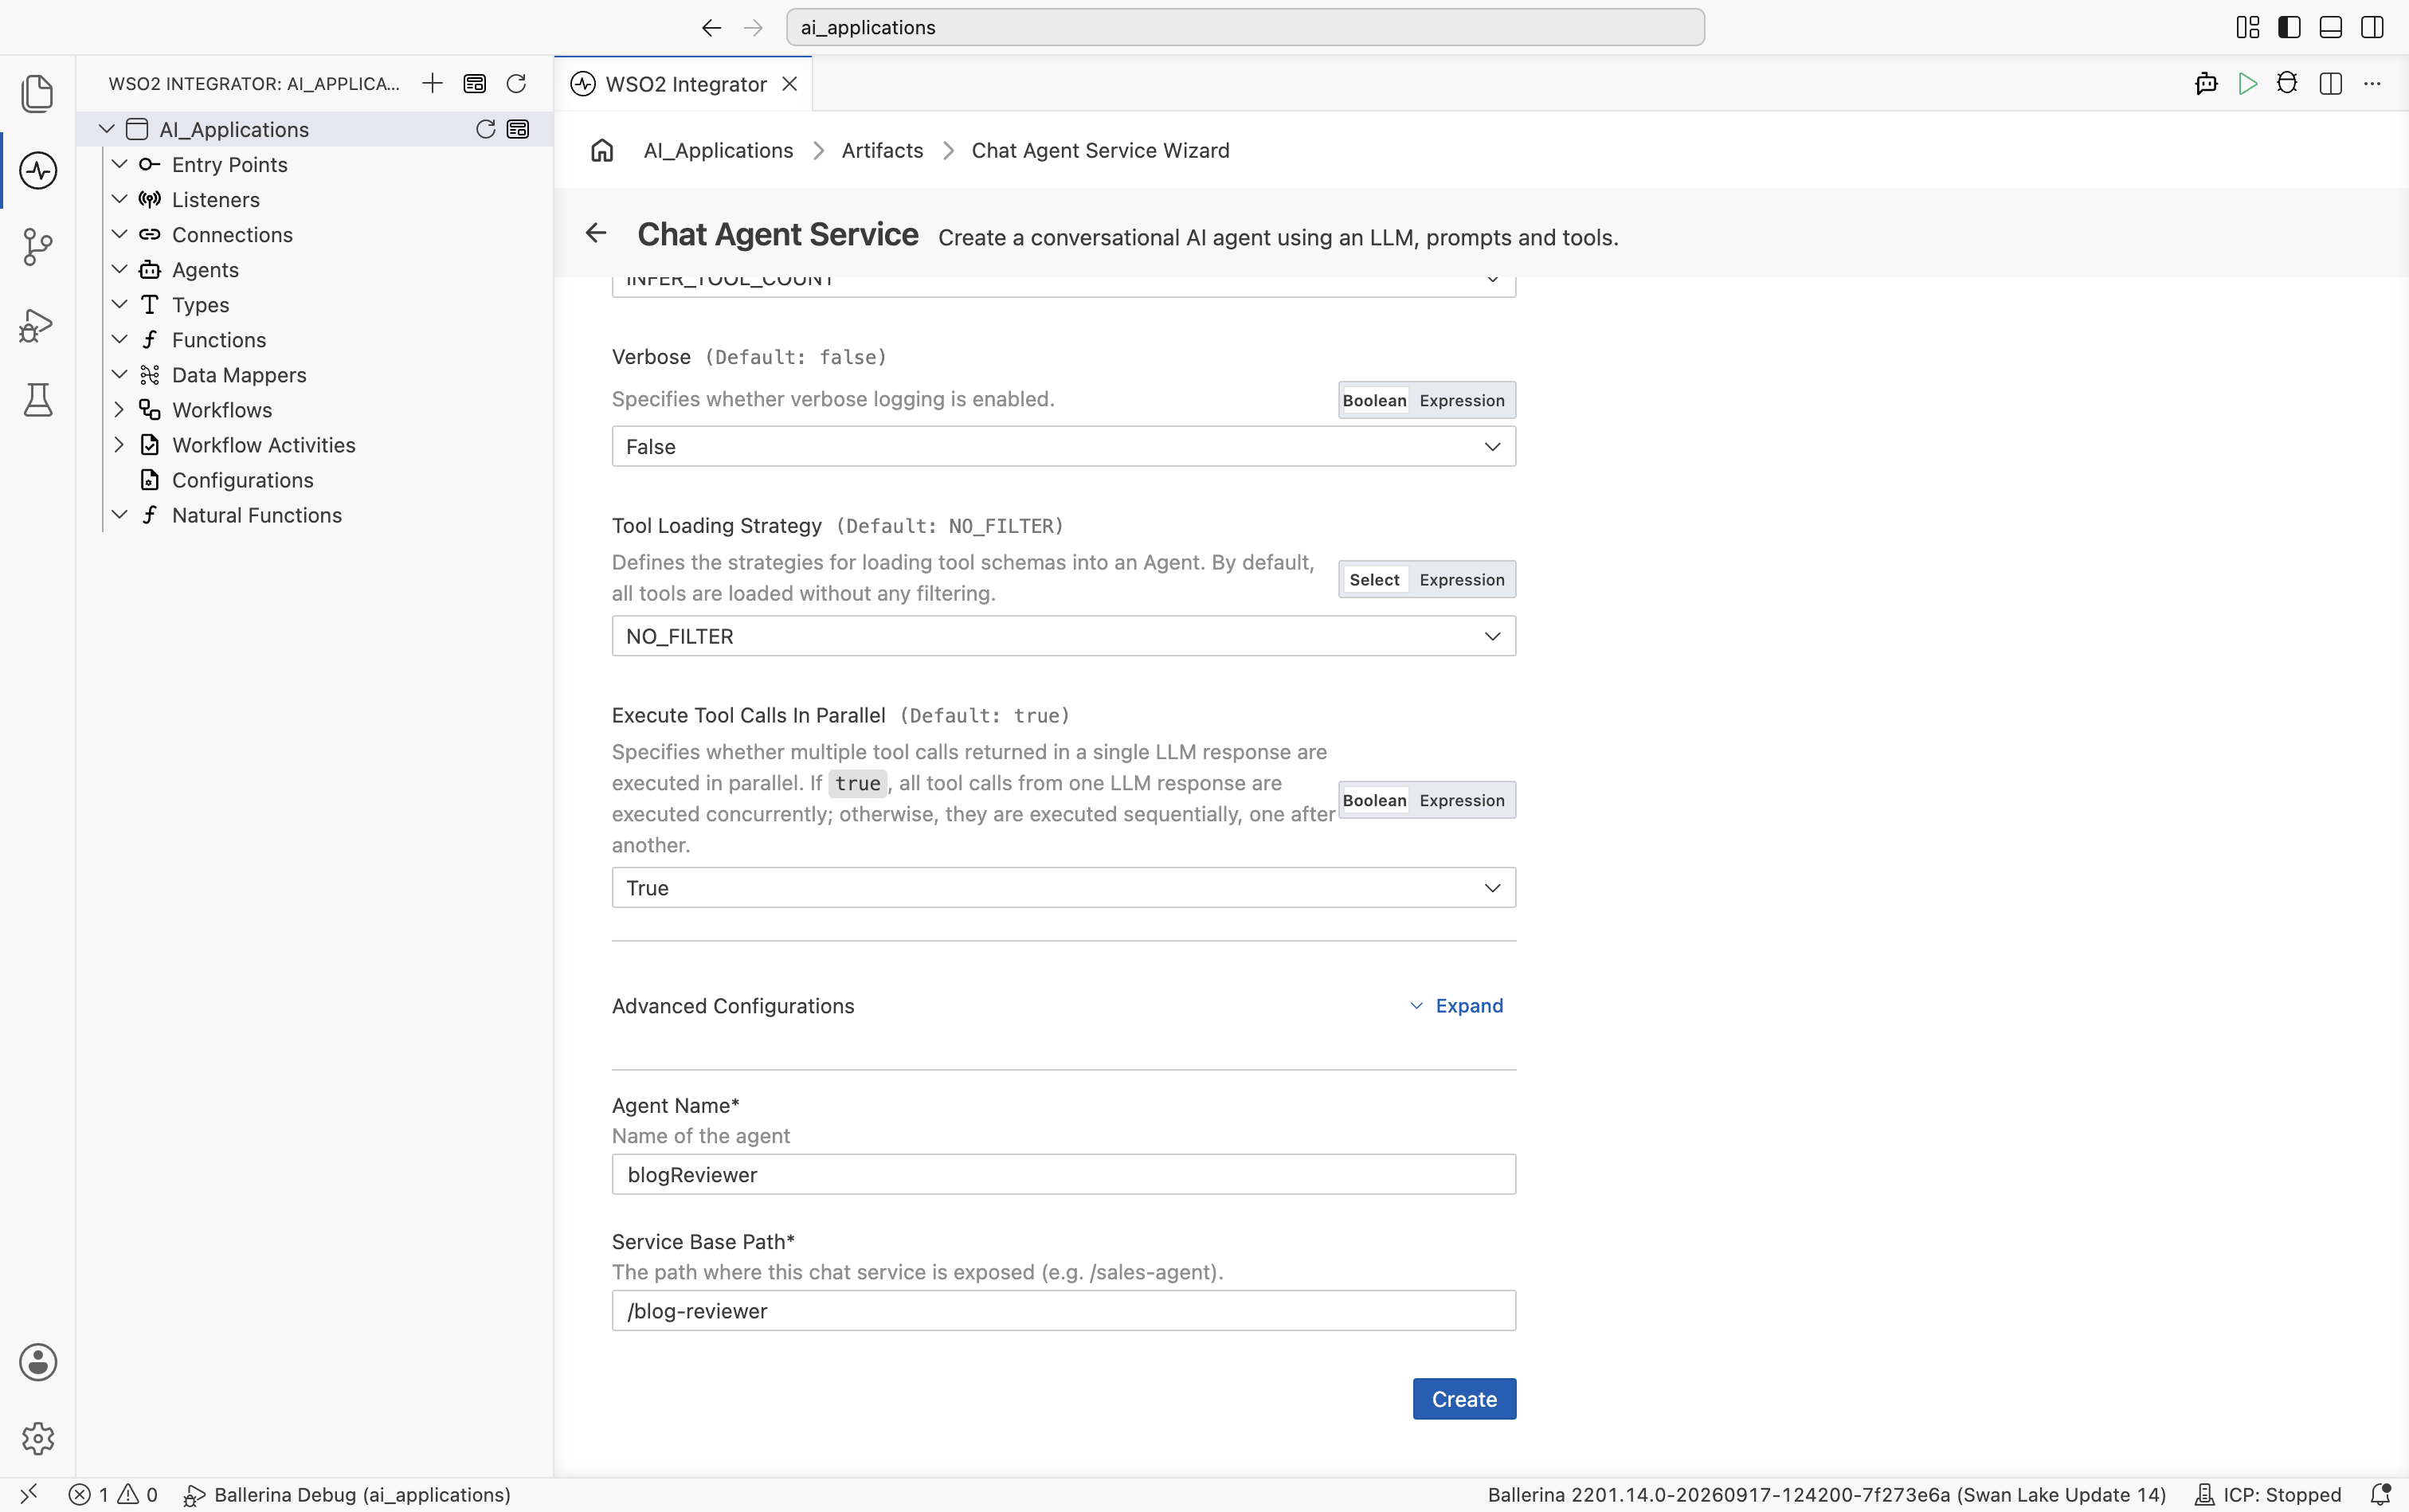This screenshot has width=2409, height=1512.
Task: Open the WSO2 Integrator activity bar icon
Action: (38, 171)
